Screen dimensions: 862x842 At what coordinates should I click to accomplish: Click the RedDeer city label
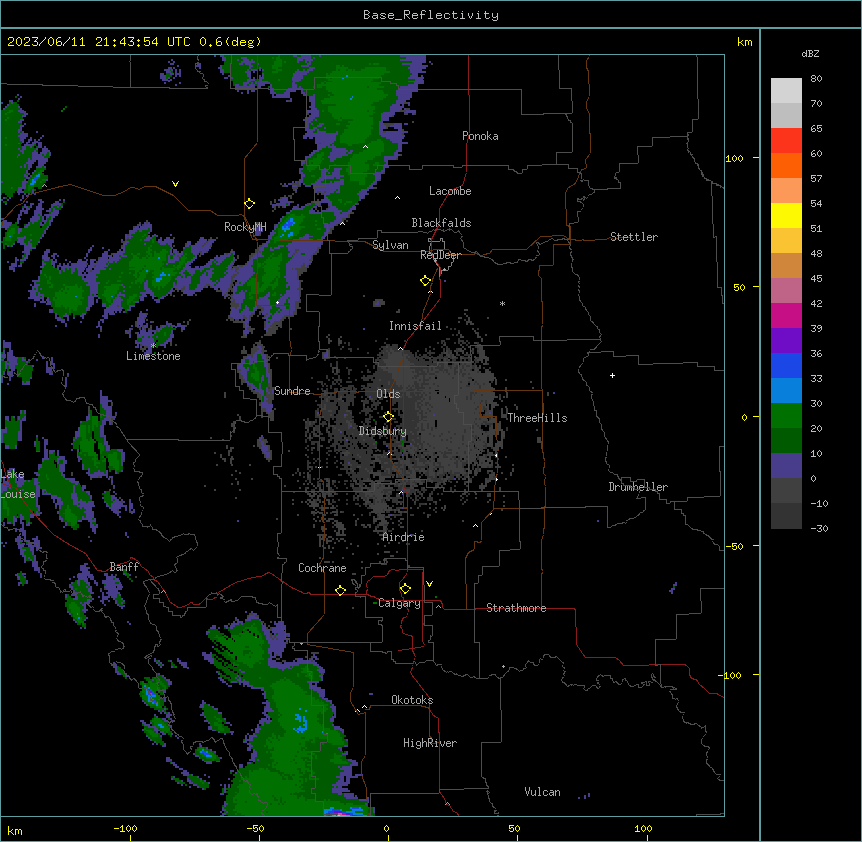440,255
